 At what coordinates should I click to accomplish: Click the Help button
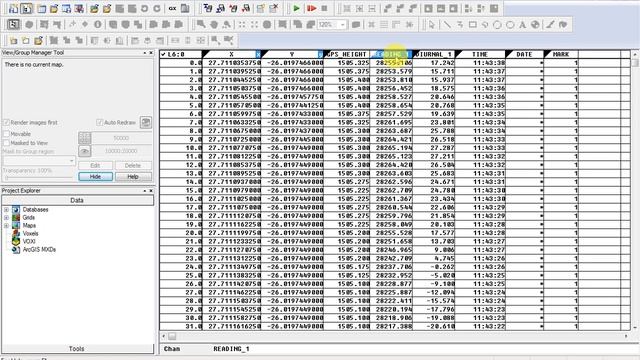tap(133, 177)
